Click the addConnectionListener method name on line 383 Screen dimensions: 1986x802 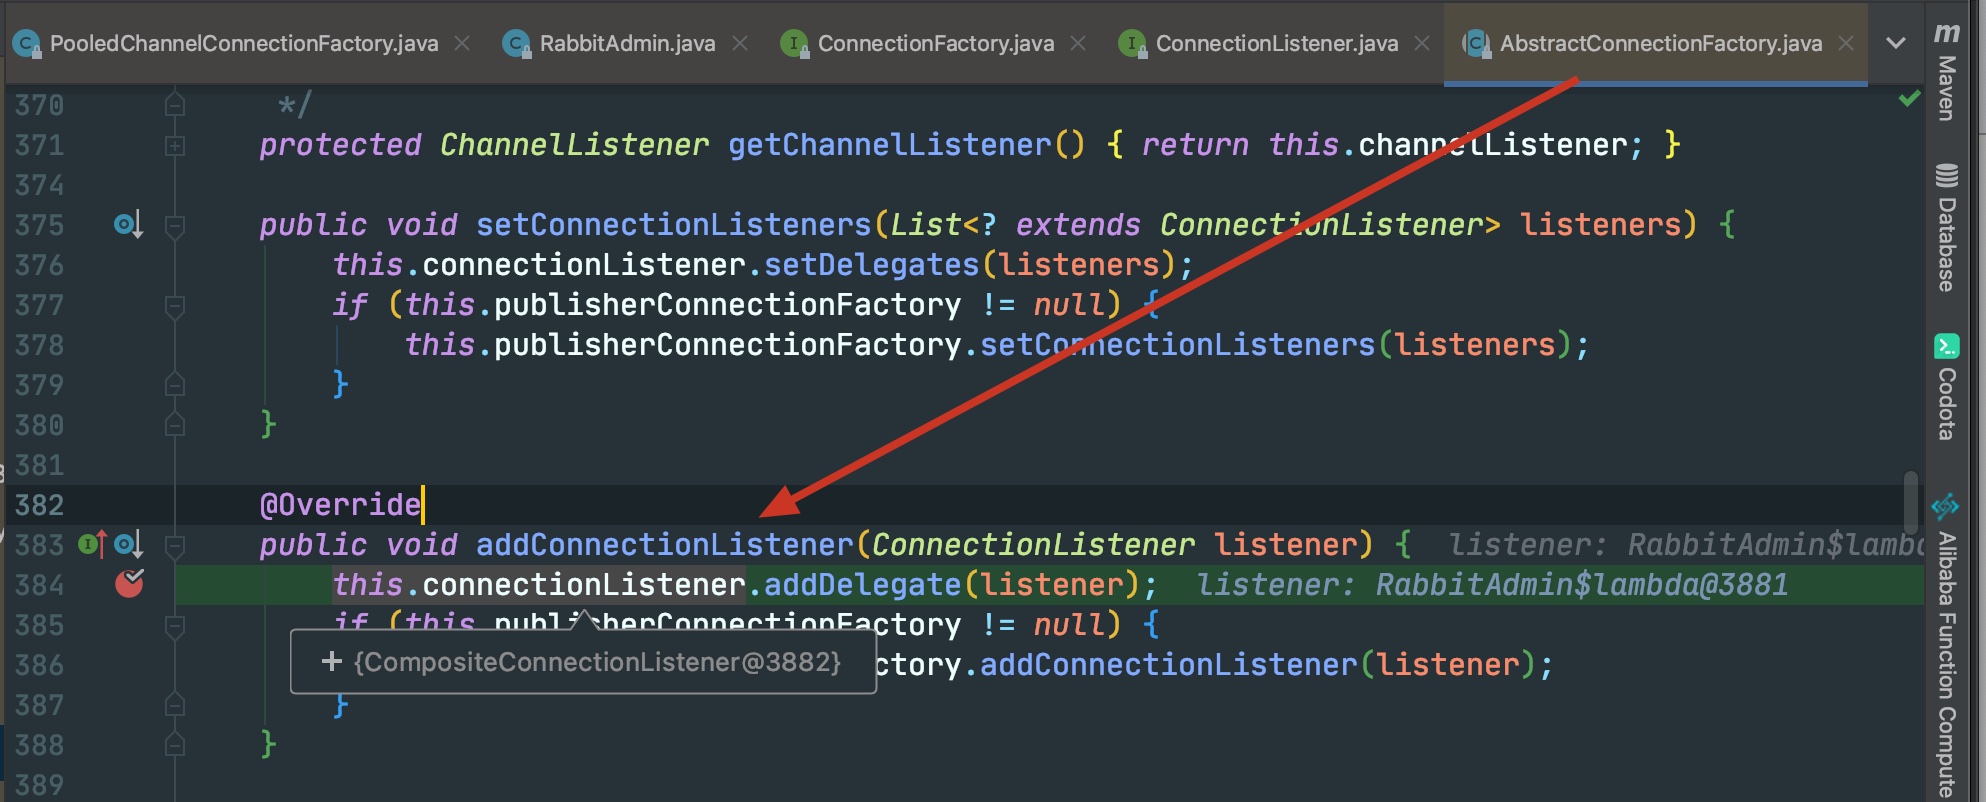665,544
